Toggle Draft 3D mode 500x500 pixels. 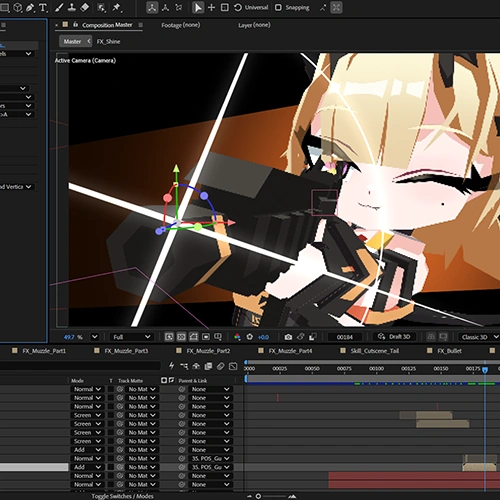(x=394, y=337)
